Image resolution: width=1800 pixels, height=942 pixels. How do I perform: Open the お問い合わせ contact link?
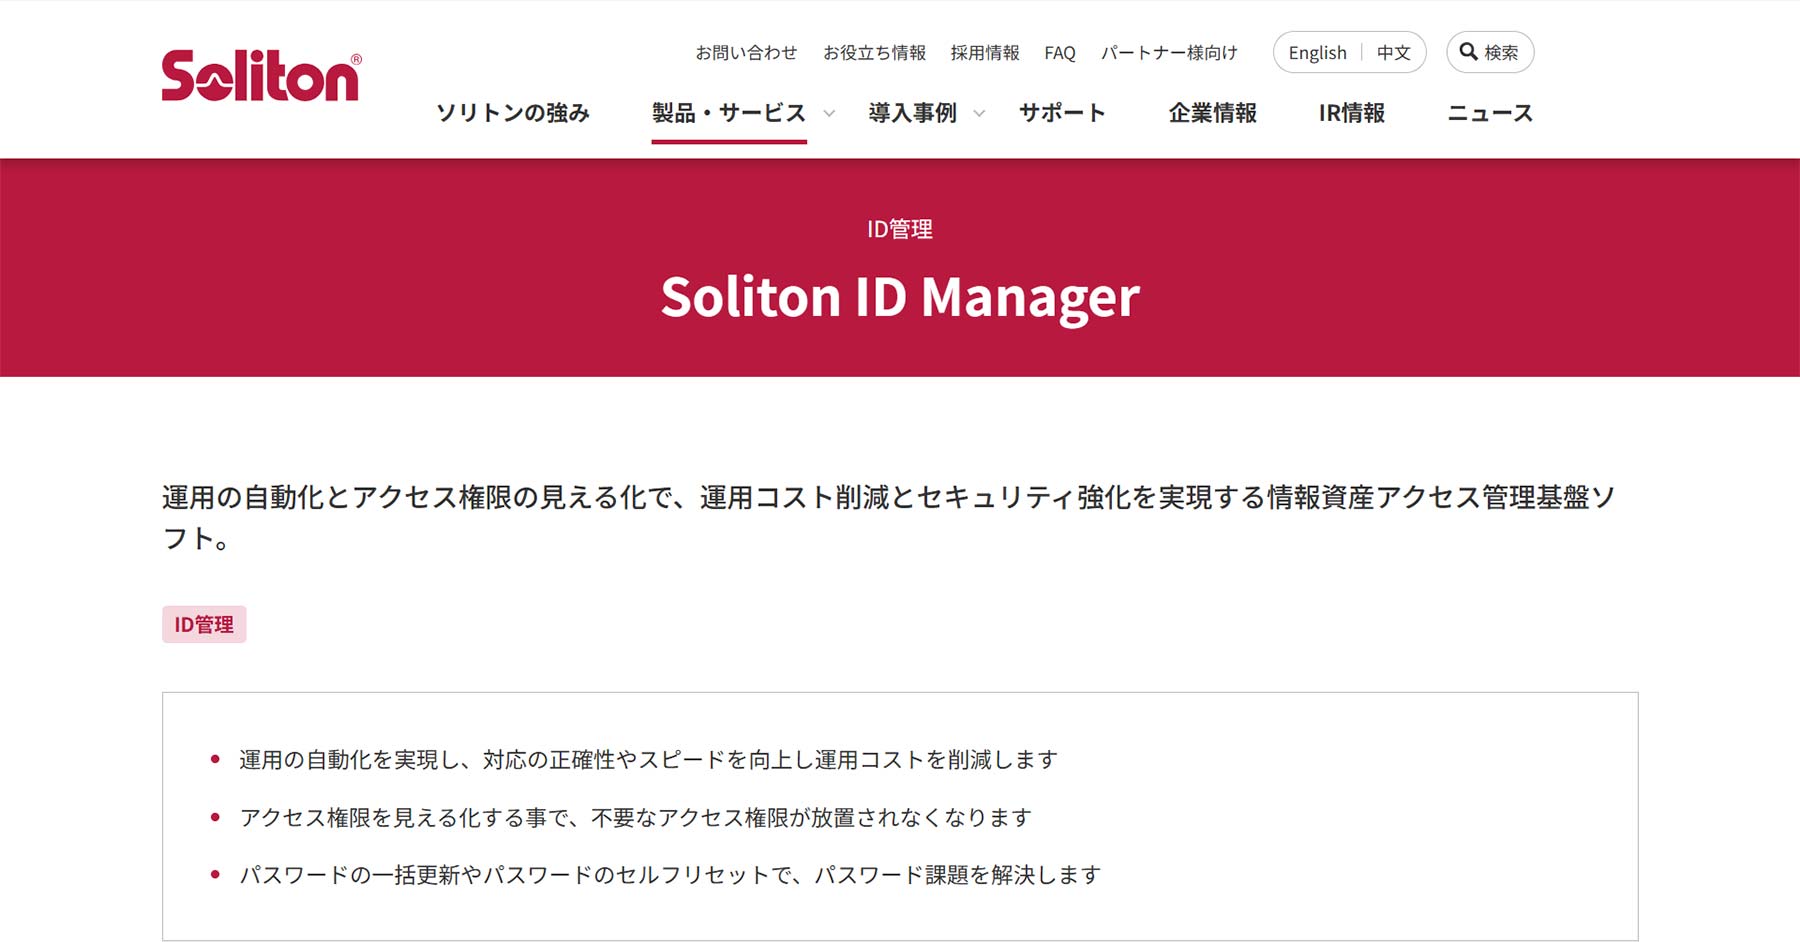point(746,53)
